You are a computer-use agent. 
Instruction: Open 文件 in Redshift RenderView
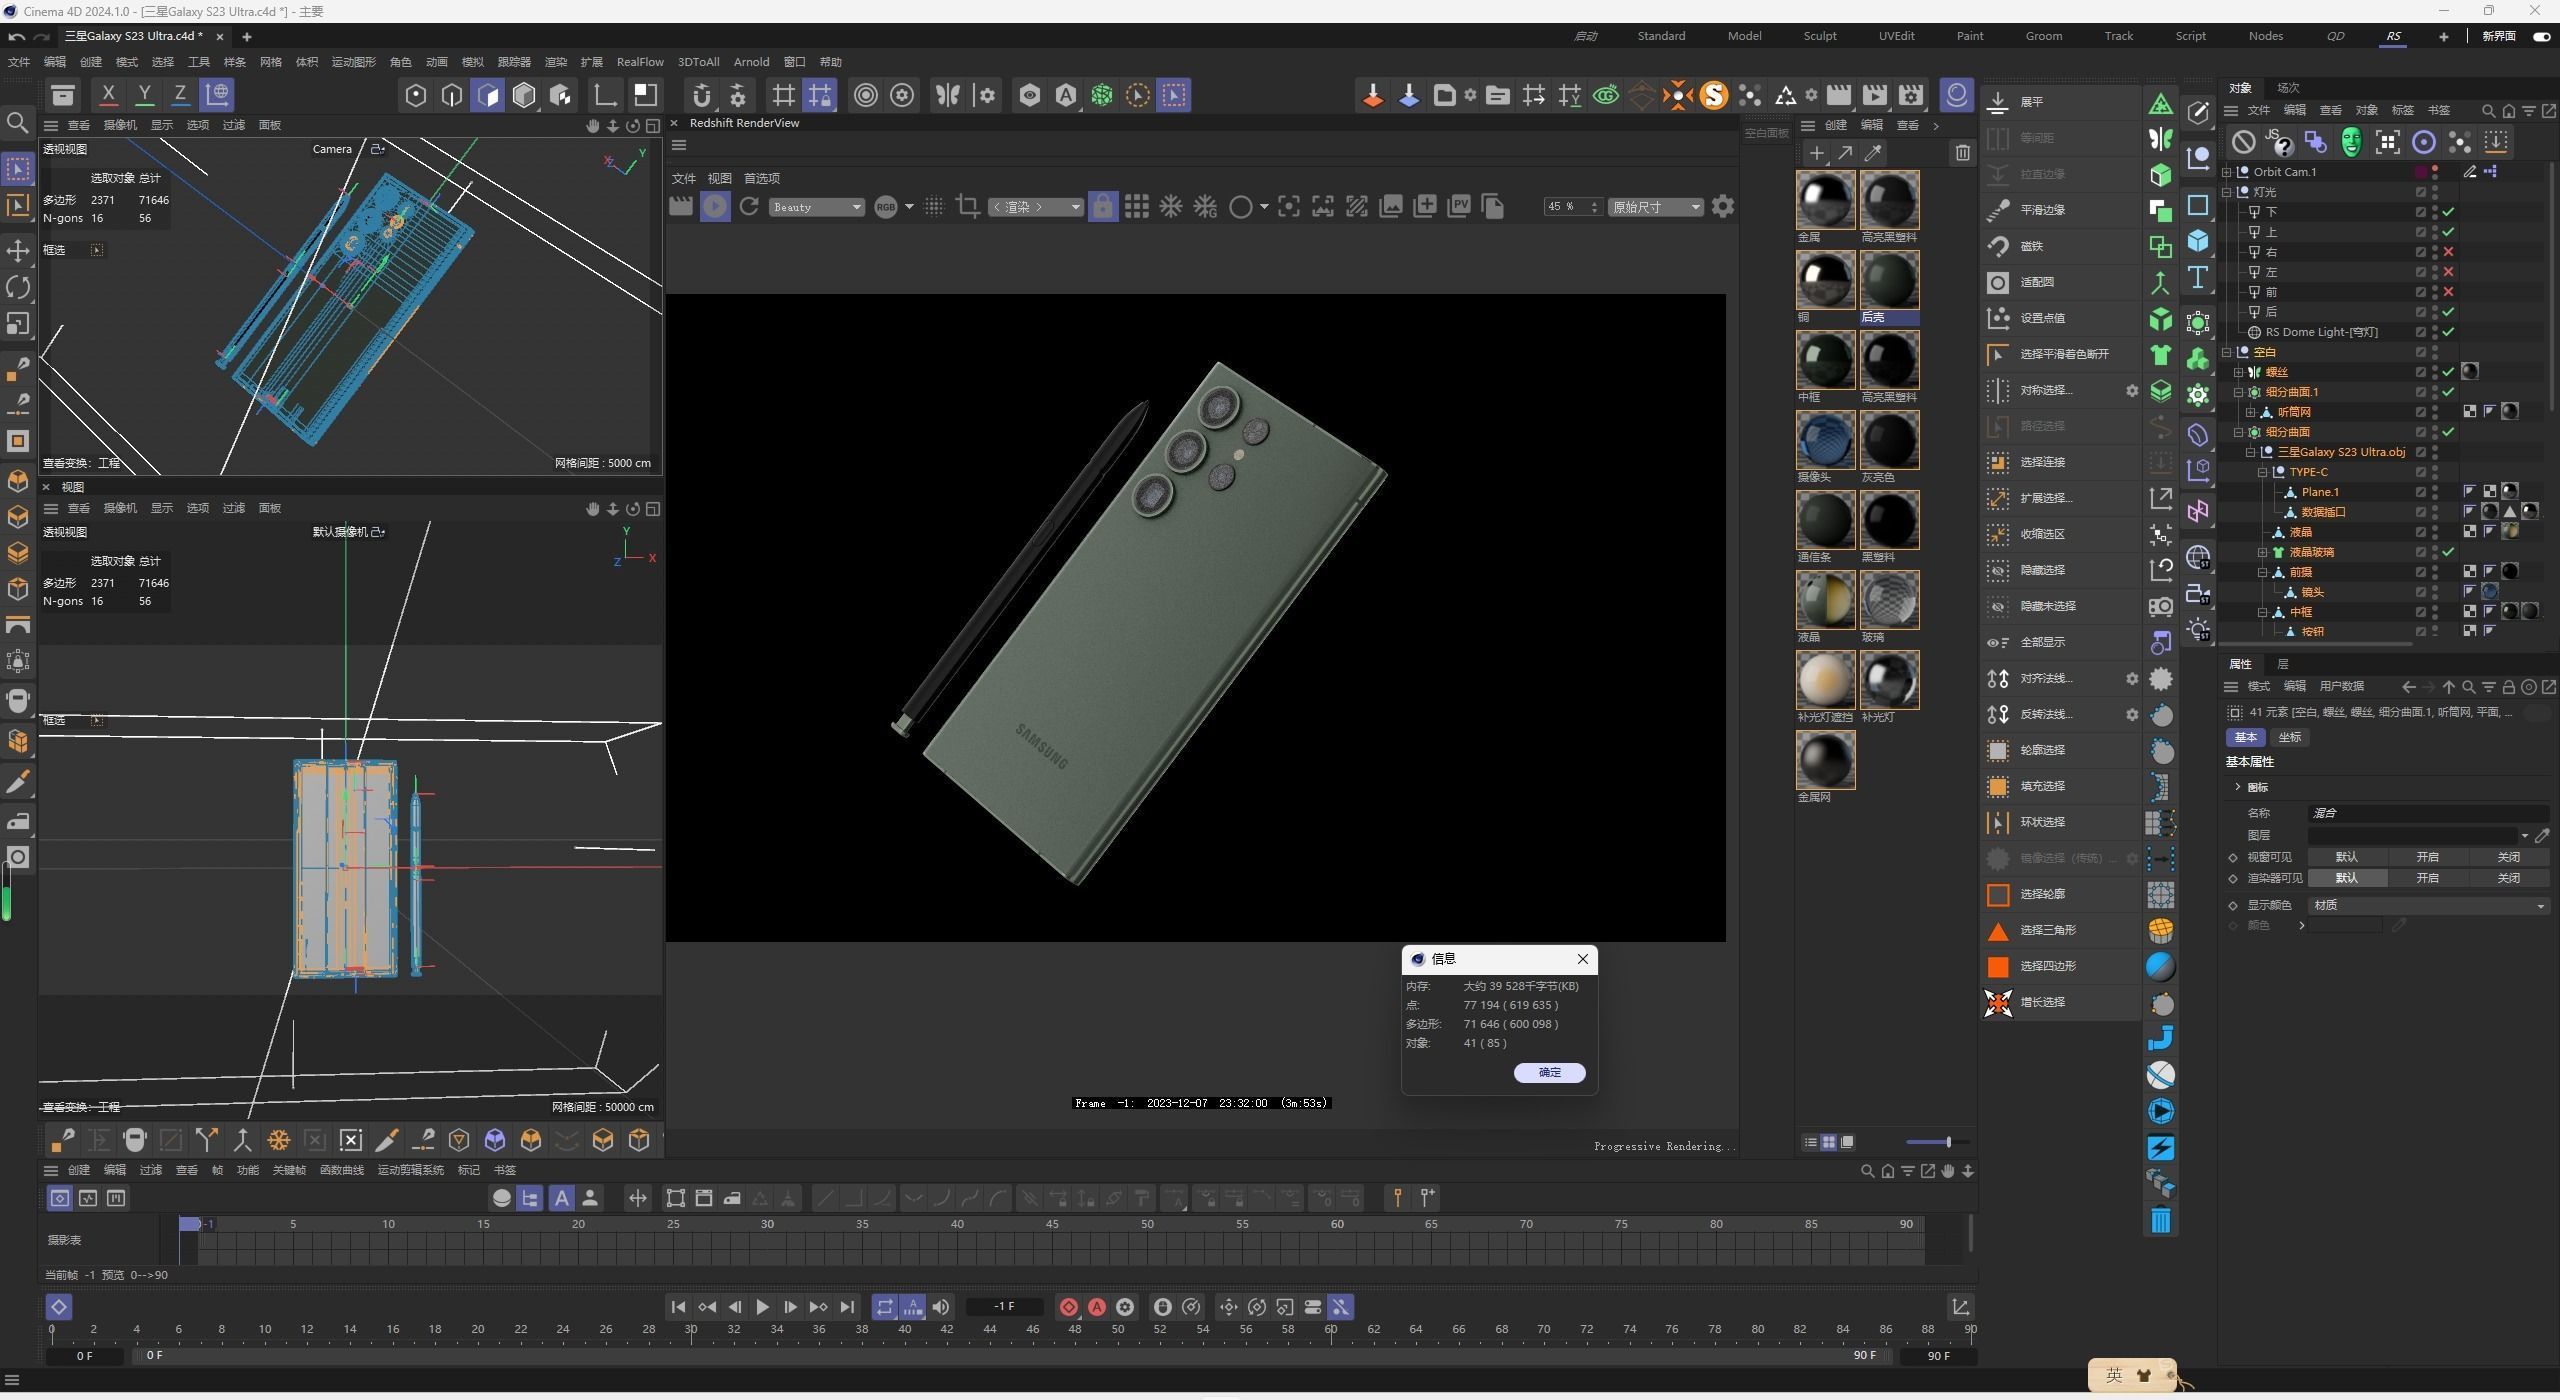pos(684,178)
